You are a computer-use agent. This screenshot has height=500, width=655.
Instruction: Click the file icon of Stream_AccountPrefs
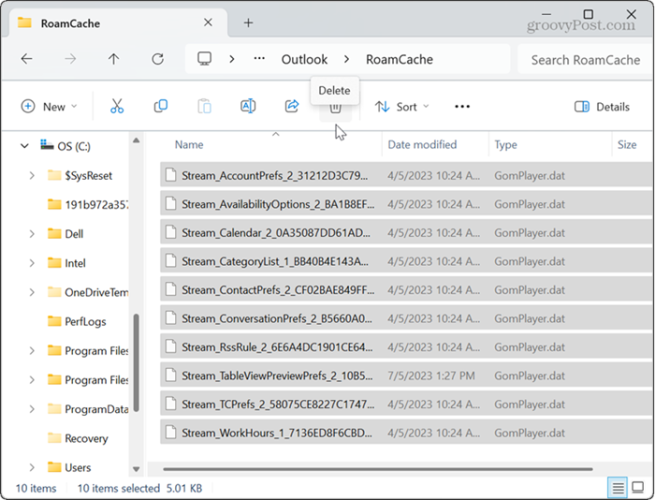(x=170, y=175)
